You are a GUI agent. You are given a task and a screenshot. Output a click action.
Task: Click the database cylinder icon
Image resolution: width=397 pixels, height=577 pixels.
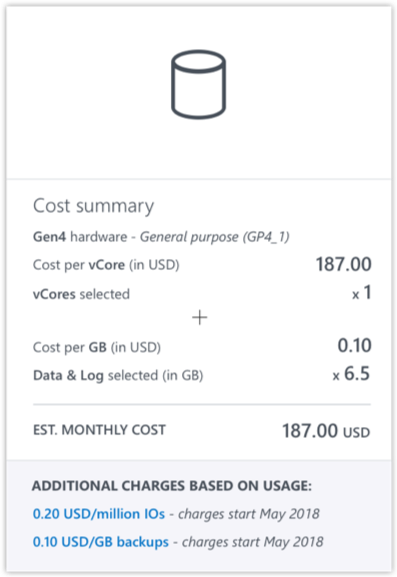[198, 85]
